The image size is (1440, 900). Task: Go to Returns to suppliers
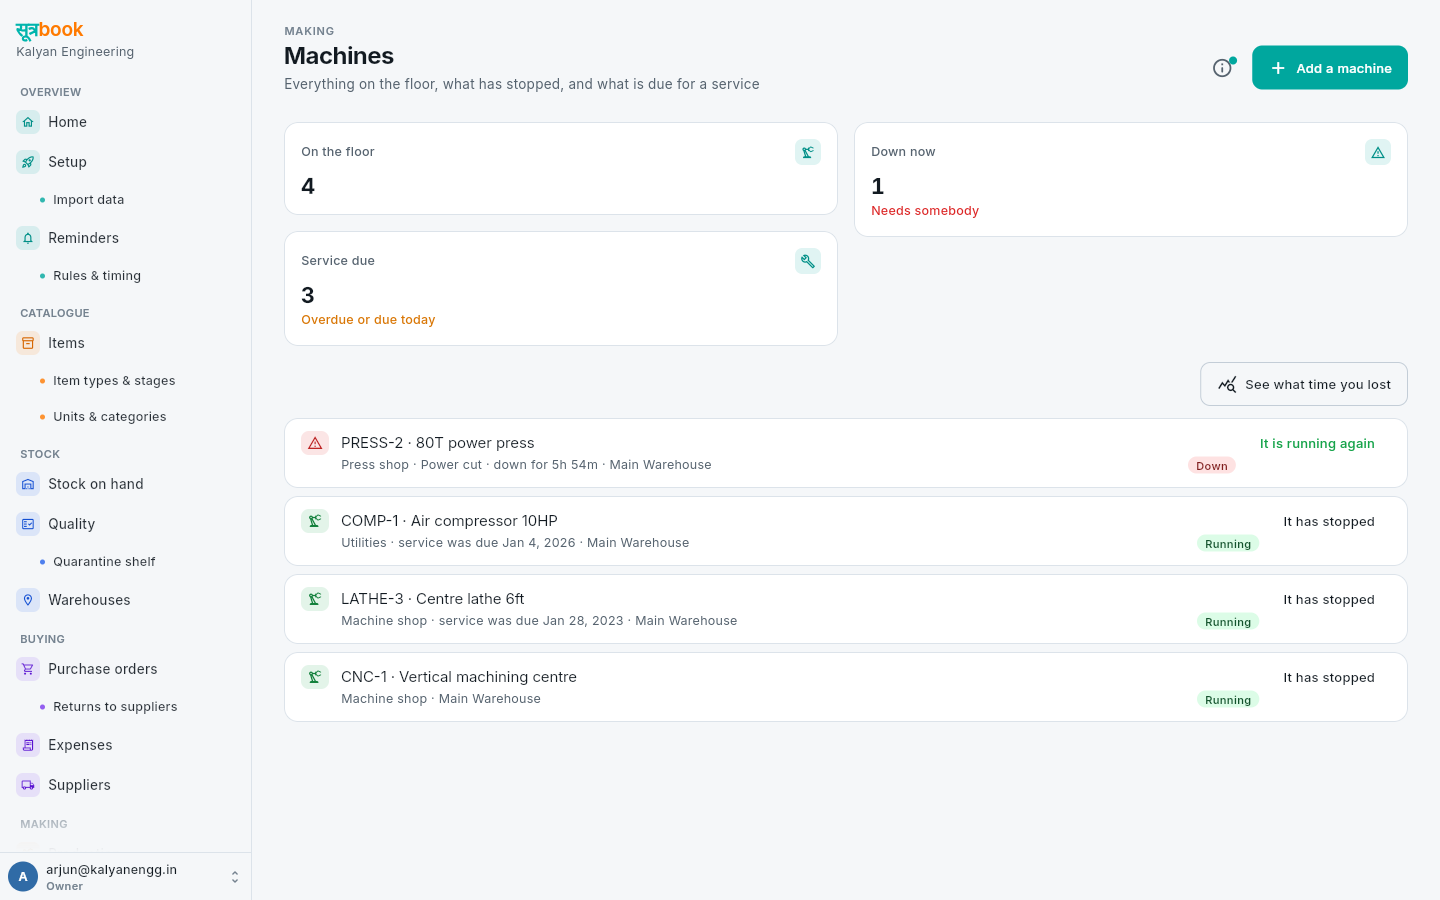pos(115,707)
